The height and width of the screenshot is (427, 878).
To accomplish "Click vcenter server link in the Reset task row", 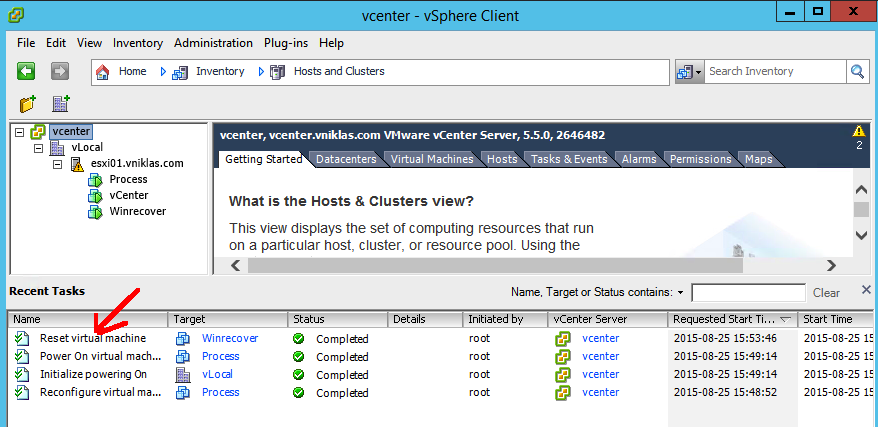I will [601, 339].
